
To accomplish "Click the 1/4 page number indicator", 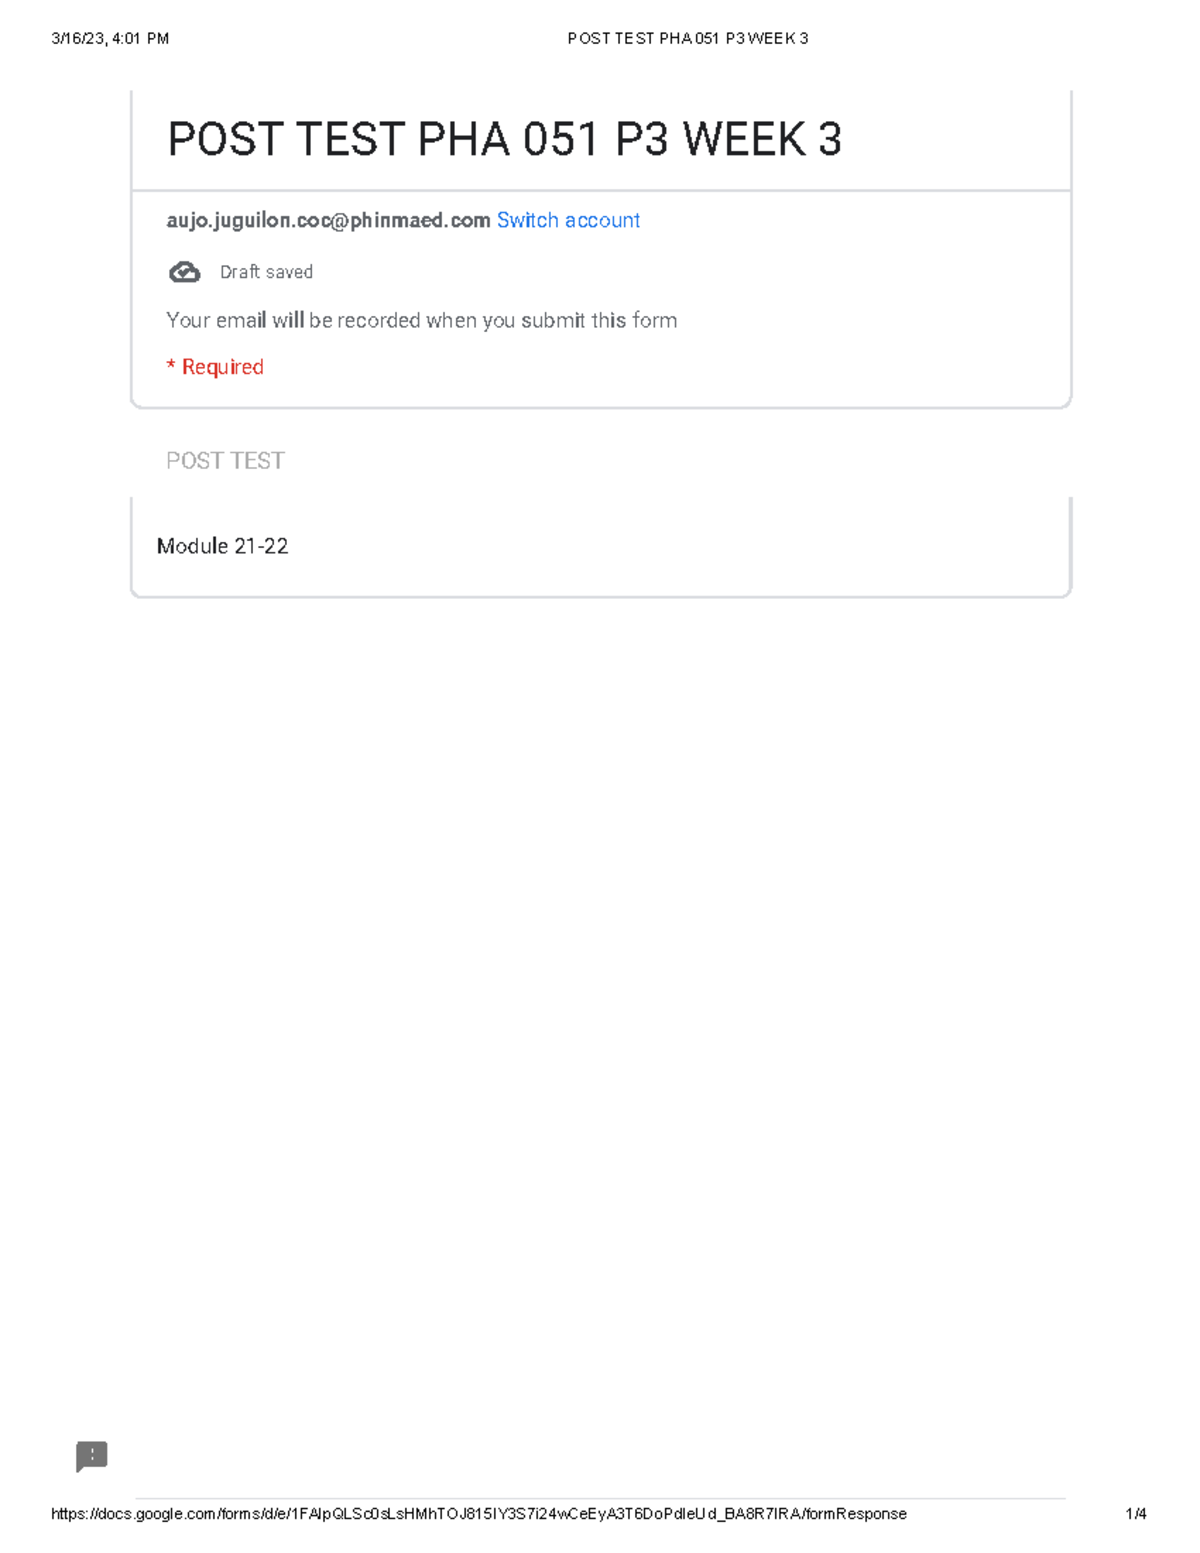I will click(1135, 1514).
